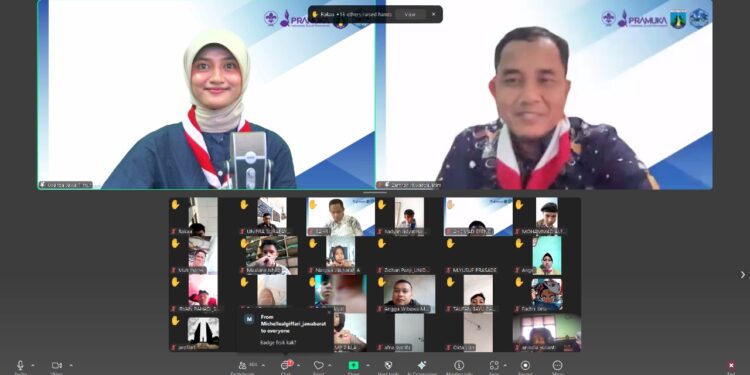
Task: Click raised hand icon on Angga Wibowo tile
Action: point(382,282)
